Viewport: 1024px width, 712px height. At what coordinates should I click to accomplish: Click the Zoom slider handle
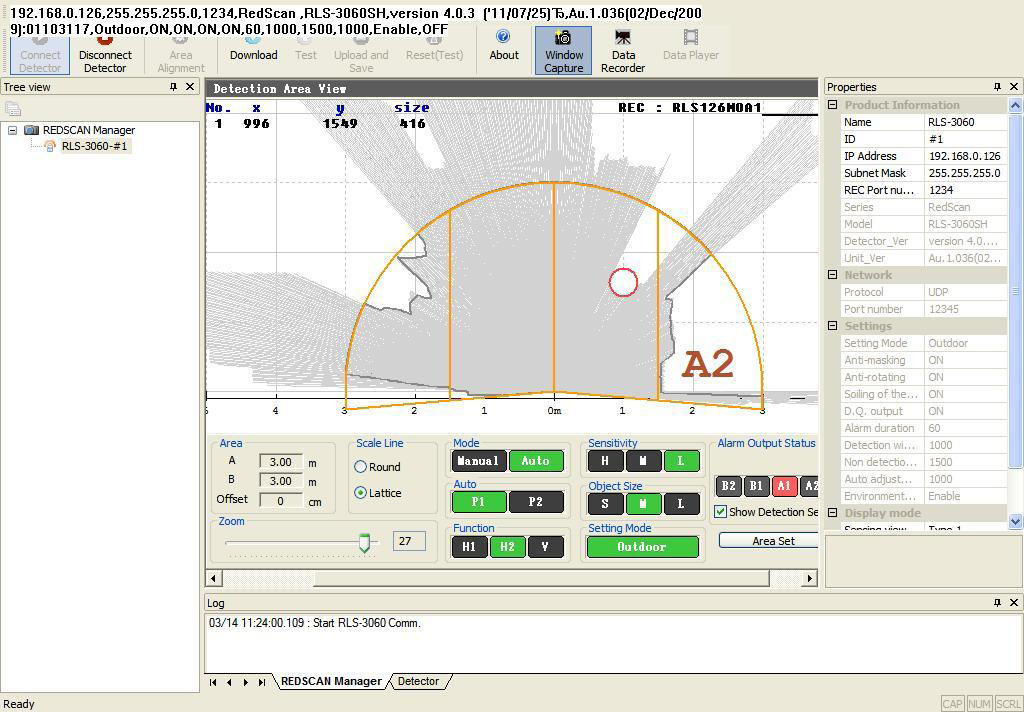pyautogui.click(x=365, y=543)
